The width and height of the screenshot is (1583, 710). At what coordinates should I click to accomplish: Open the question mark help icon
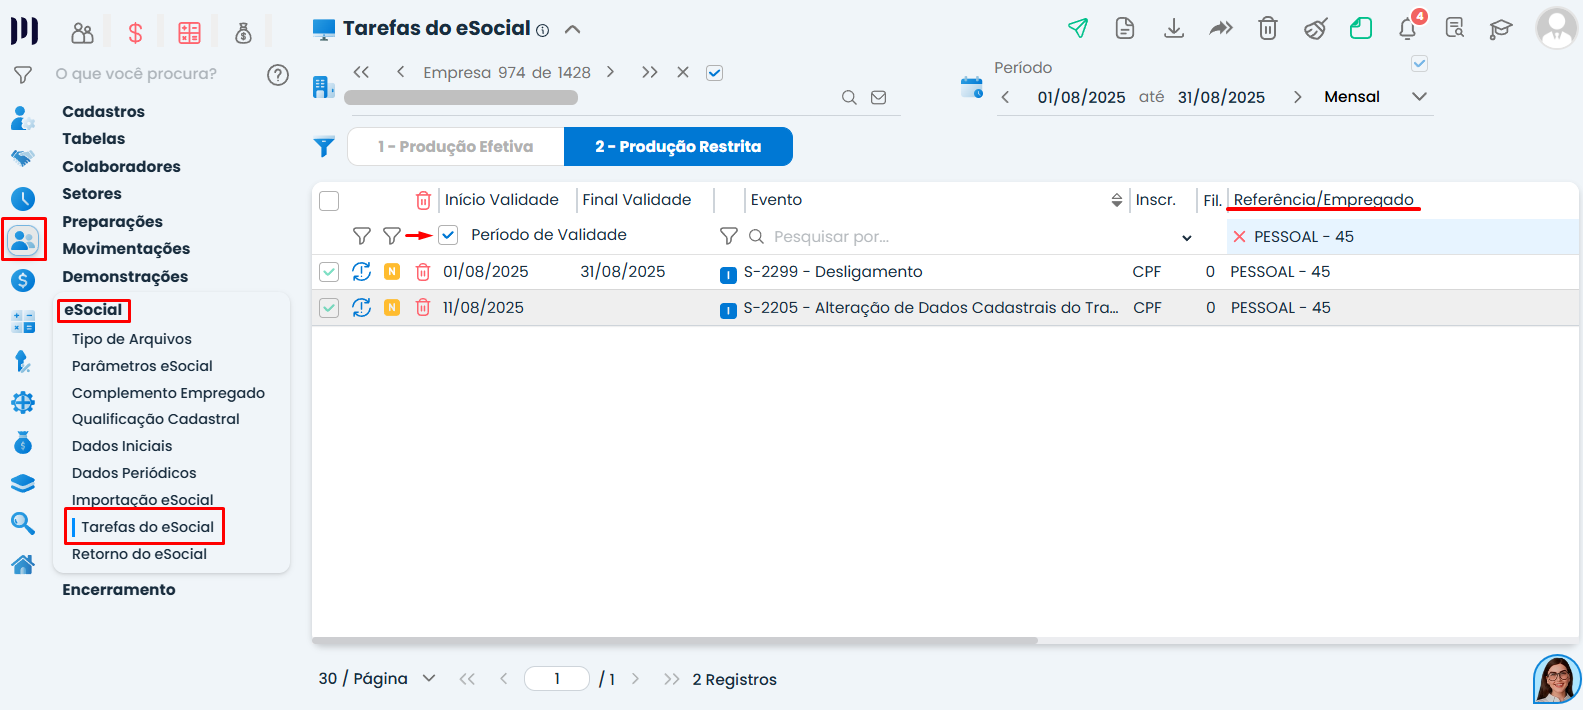278,74
